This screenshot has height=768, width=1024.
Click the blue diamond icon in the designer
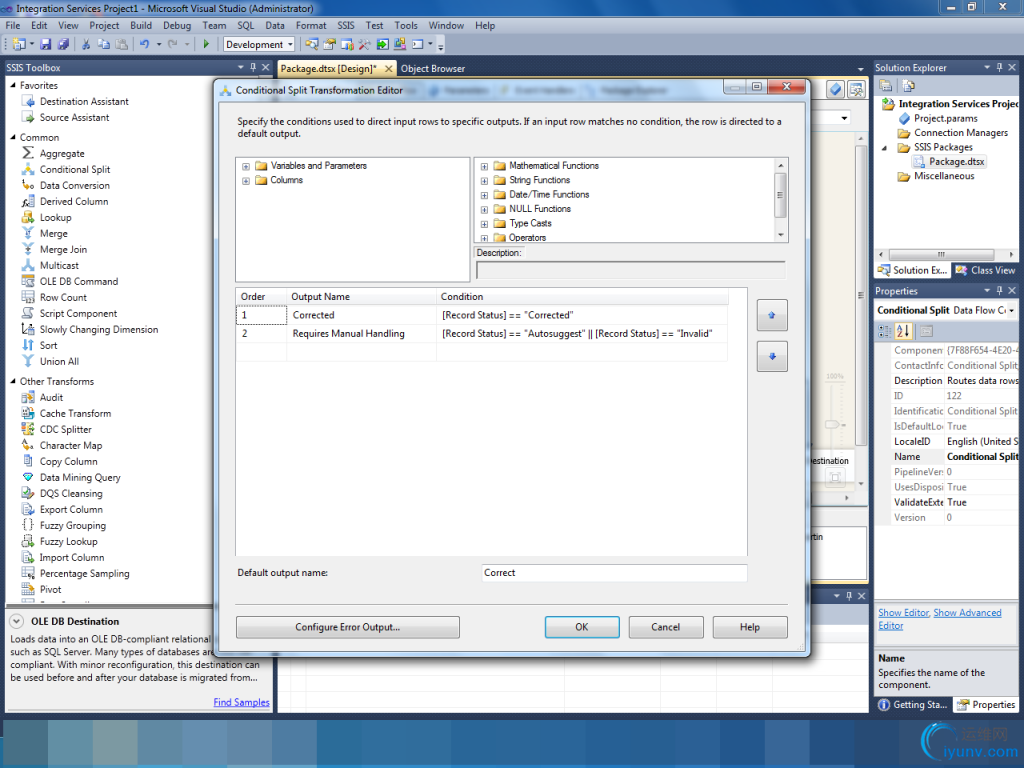835,89
